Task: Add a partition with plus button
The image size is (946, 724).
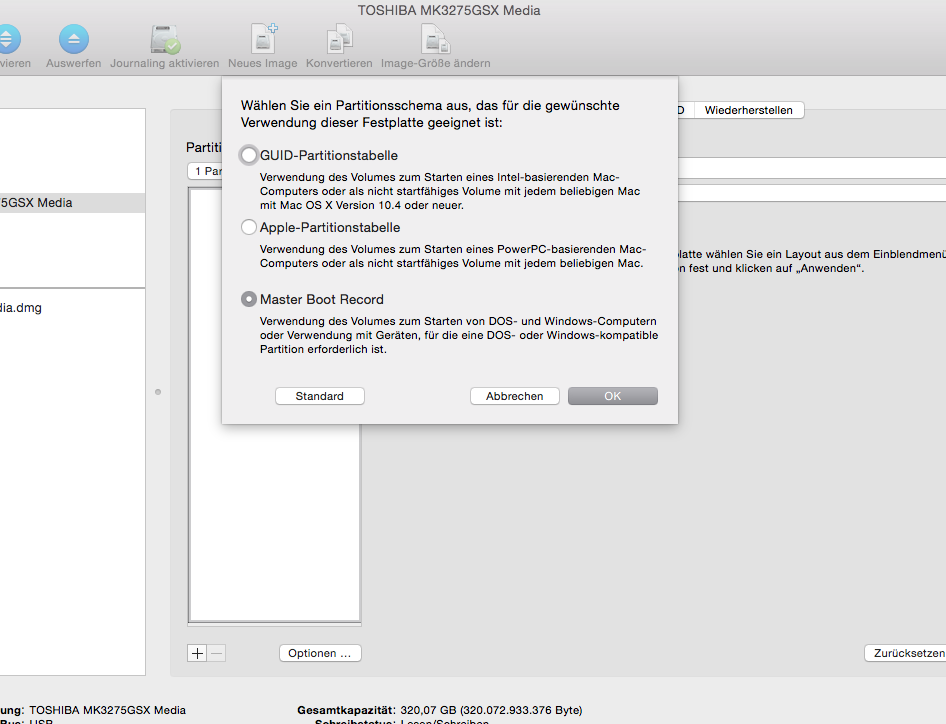Action: tap(197, 653)
